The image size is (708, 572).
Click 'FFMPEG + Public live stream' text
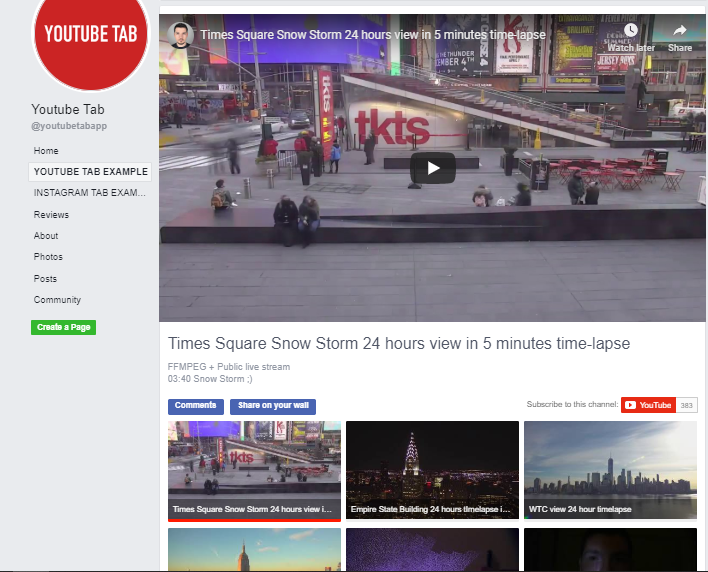(228, 367)
